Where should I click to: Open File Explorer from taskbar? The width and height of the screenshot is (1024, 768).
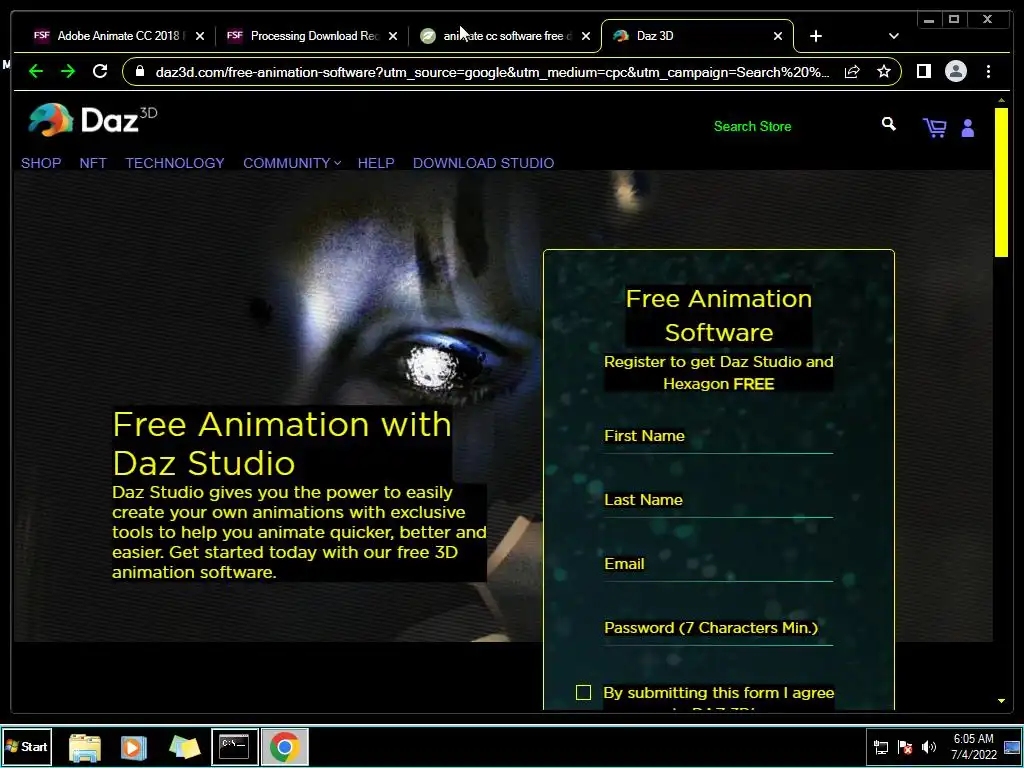[85, 747]
